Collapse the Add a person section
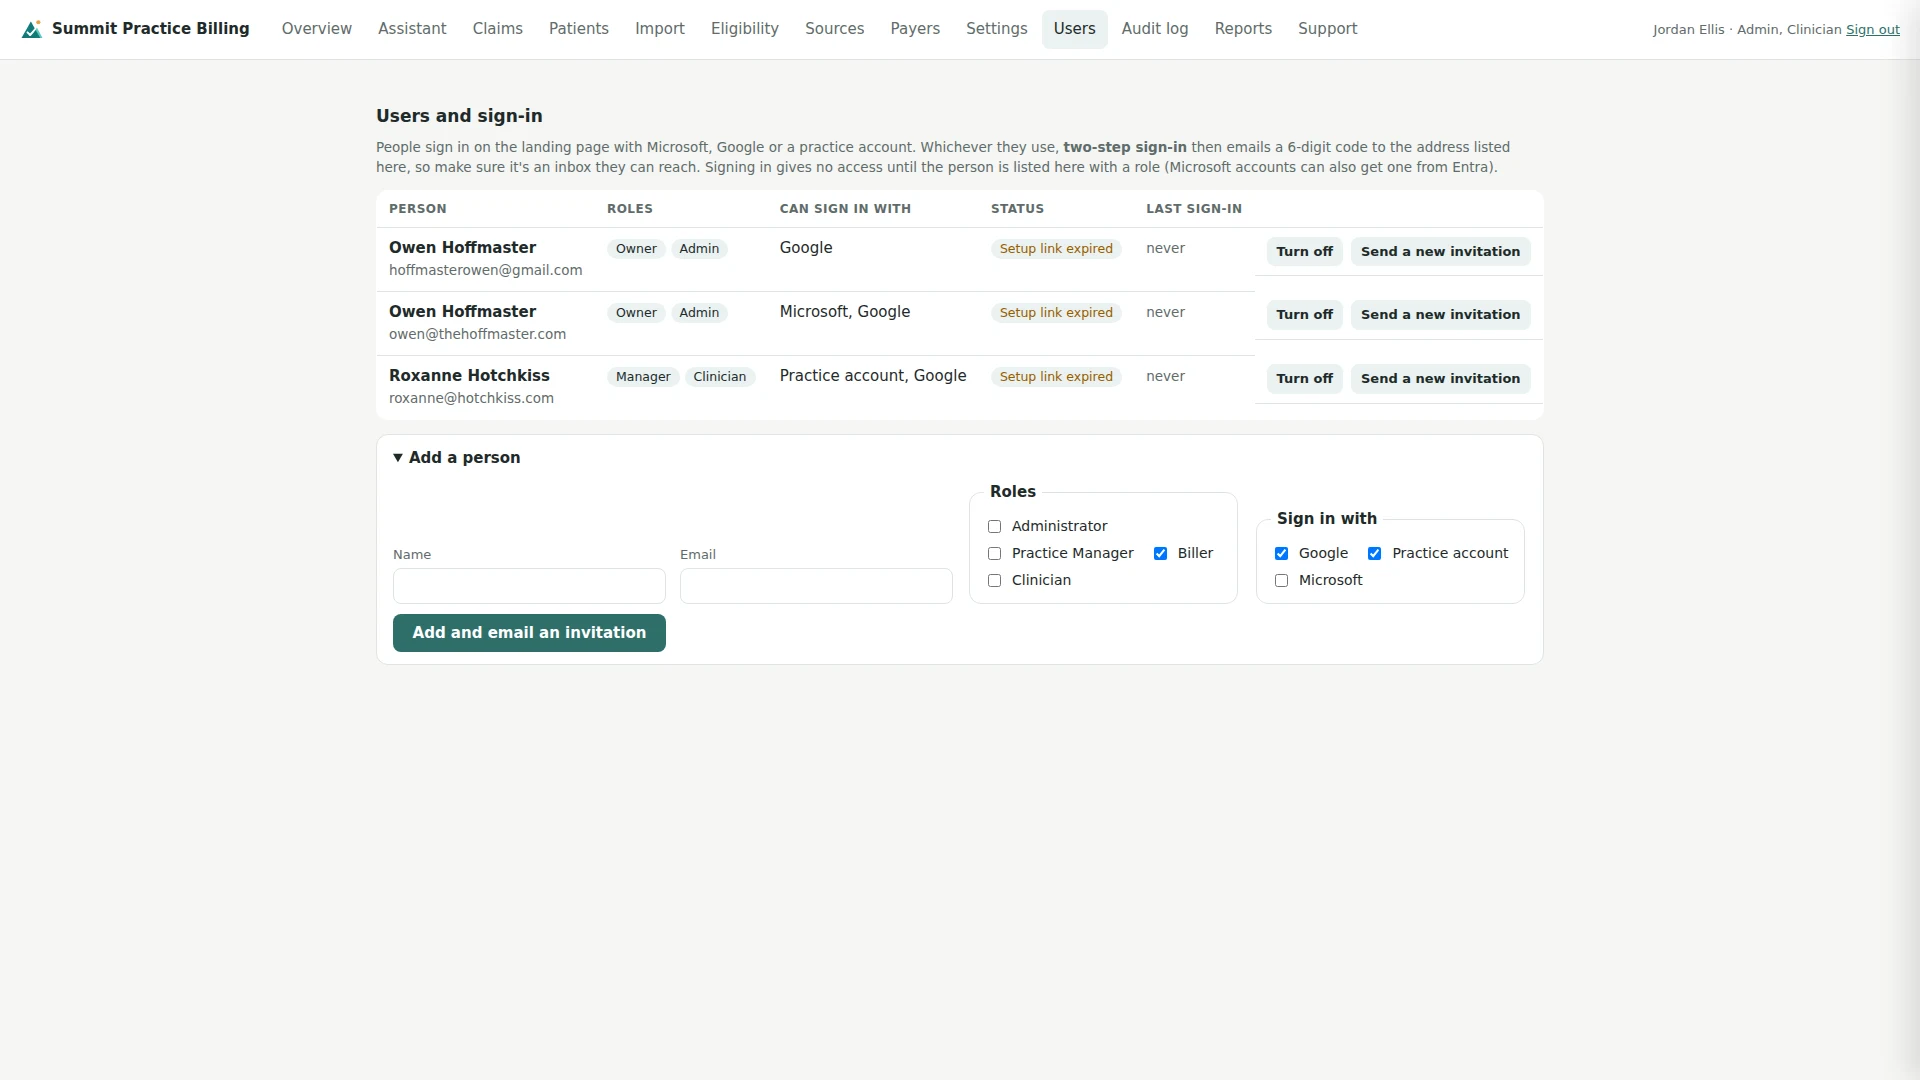This screenshot has height=1080, width=1920. point(457,458)
